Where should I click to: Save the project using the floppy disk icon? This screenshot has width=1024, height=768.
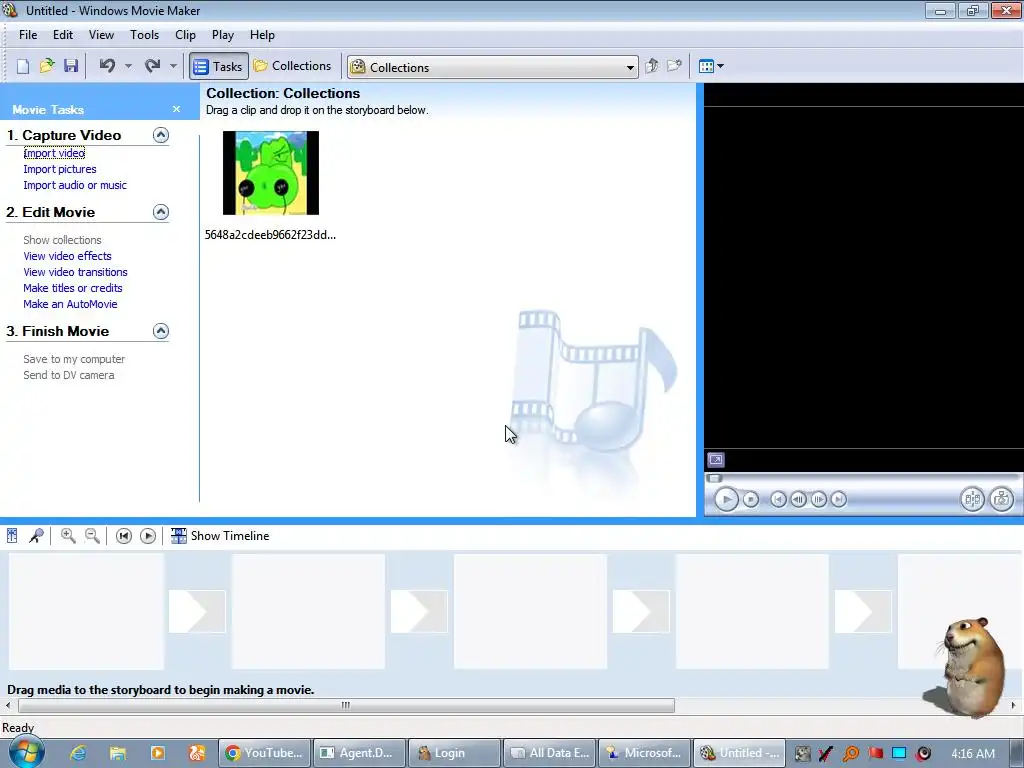(x=71, y=66)
